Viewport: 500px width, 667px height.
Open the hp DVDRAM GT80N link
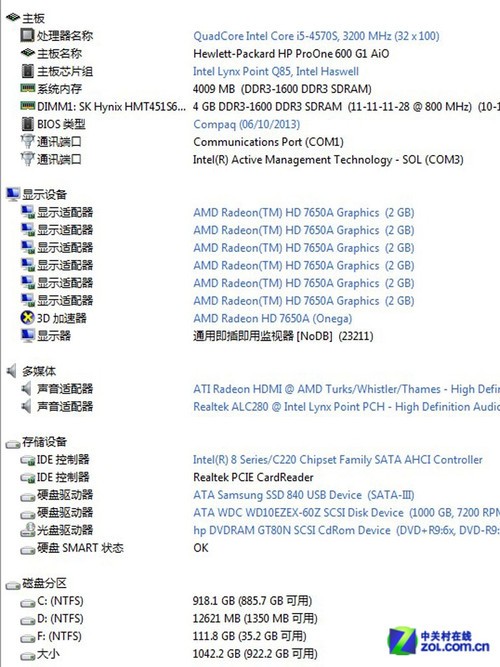(346, 530)
